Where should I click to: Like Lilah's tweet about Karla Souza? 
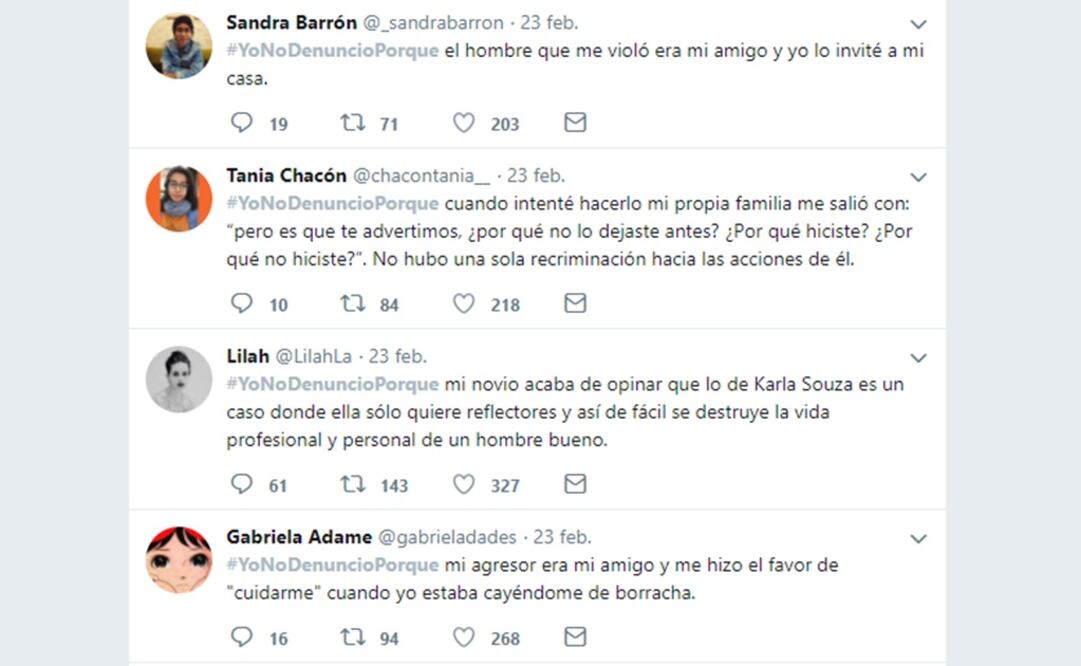coord(463,484)
